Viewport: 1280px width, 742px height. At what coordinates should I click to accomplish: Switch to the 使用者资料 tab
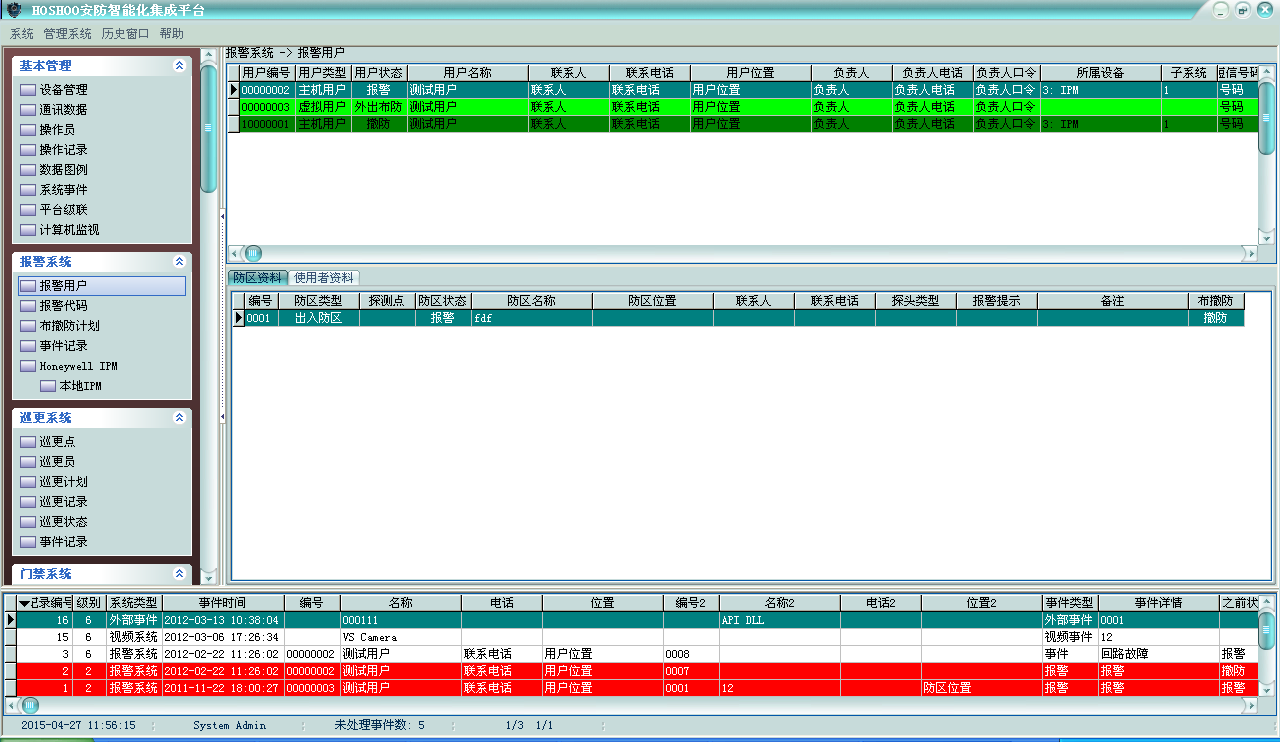[x=323, y=278]
